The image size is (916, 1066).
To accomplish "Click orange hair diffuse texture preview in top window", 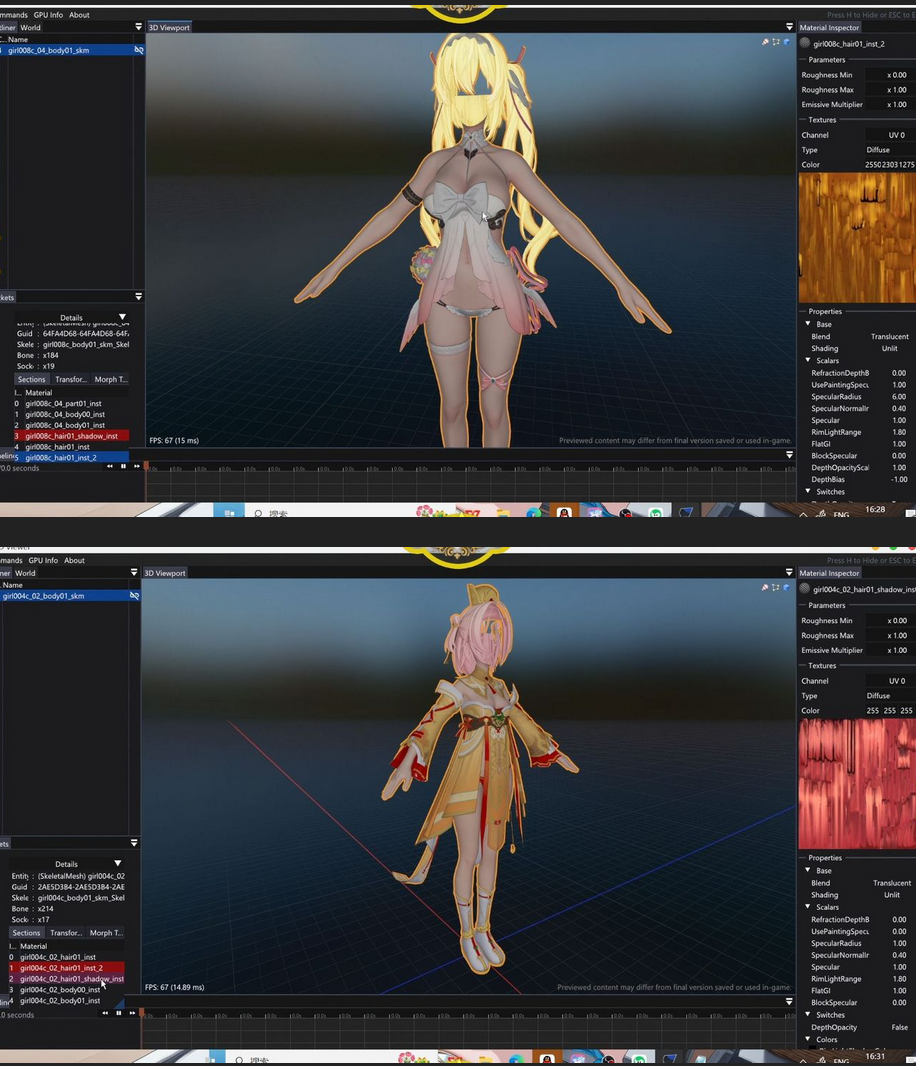I will pos(857,238).
